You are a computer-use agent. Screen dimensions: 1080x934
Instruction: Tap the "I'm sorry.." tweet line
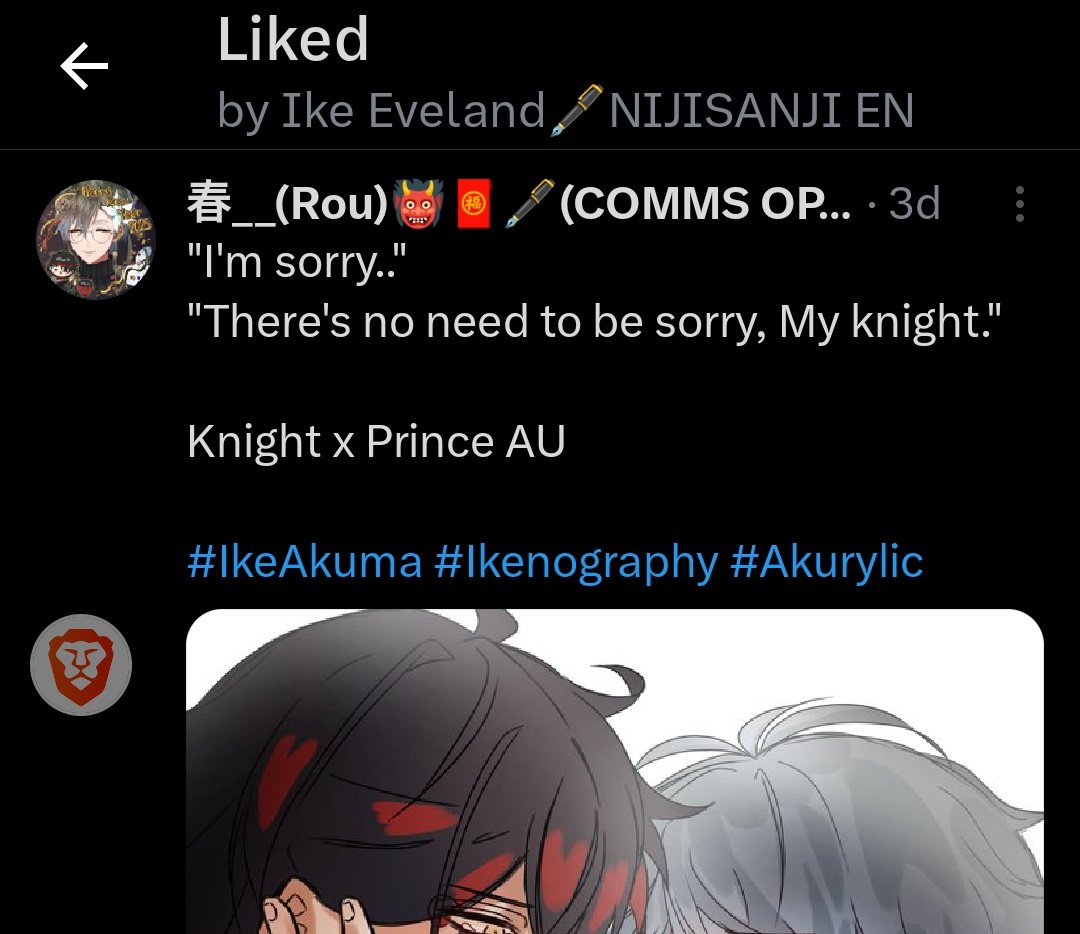click(297, 262)
